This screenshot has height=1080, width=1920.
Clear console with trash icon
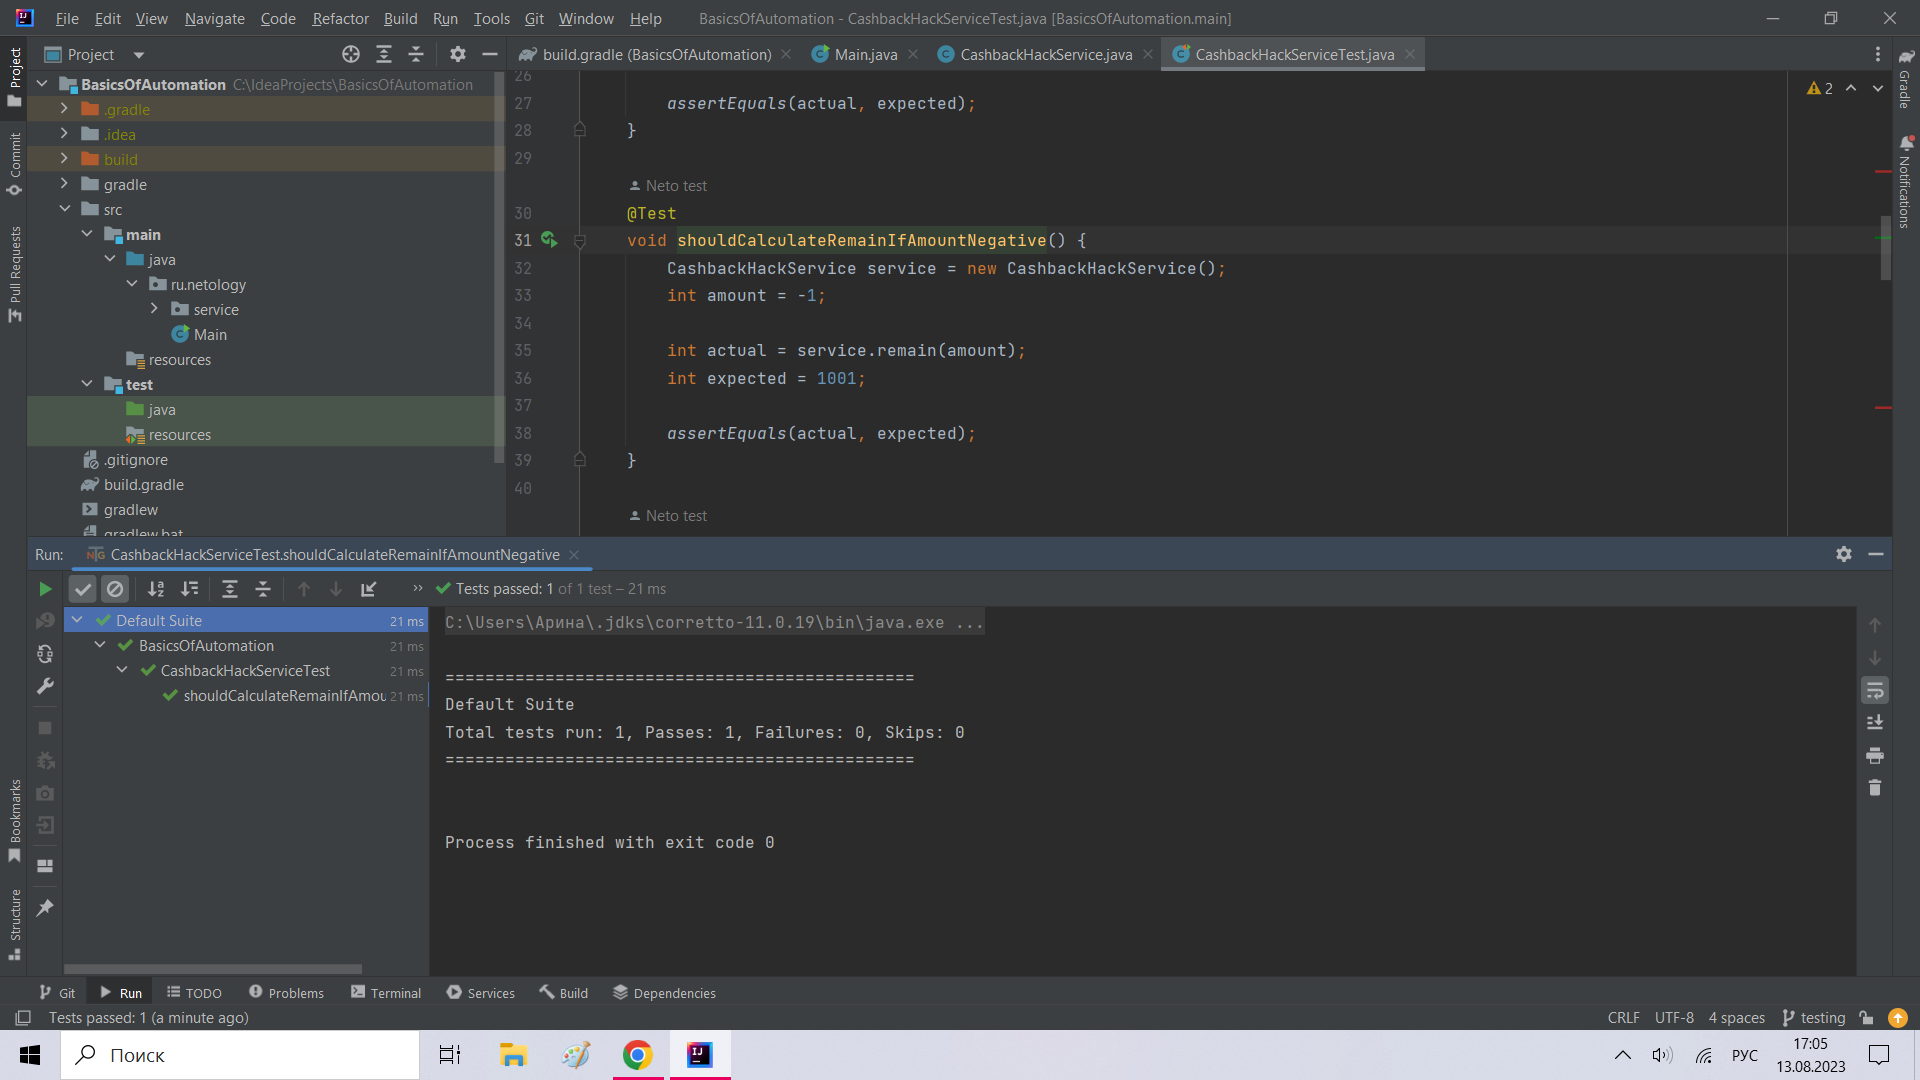1875,788
